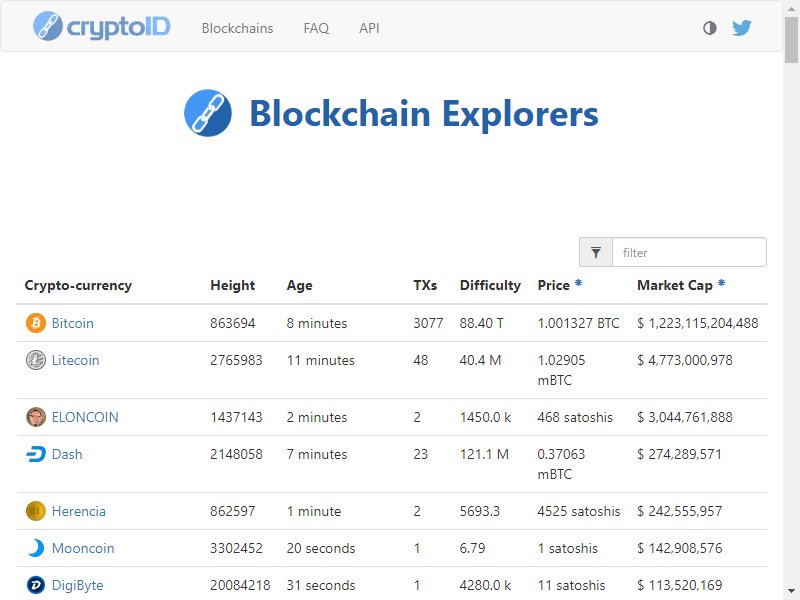800x600 pixels.
Task: Select Dash difficulty 121.1 M
Action: click(x=484, y=454)
